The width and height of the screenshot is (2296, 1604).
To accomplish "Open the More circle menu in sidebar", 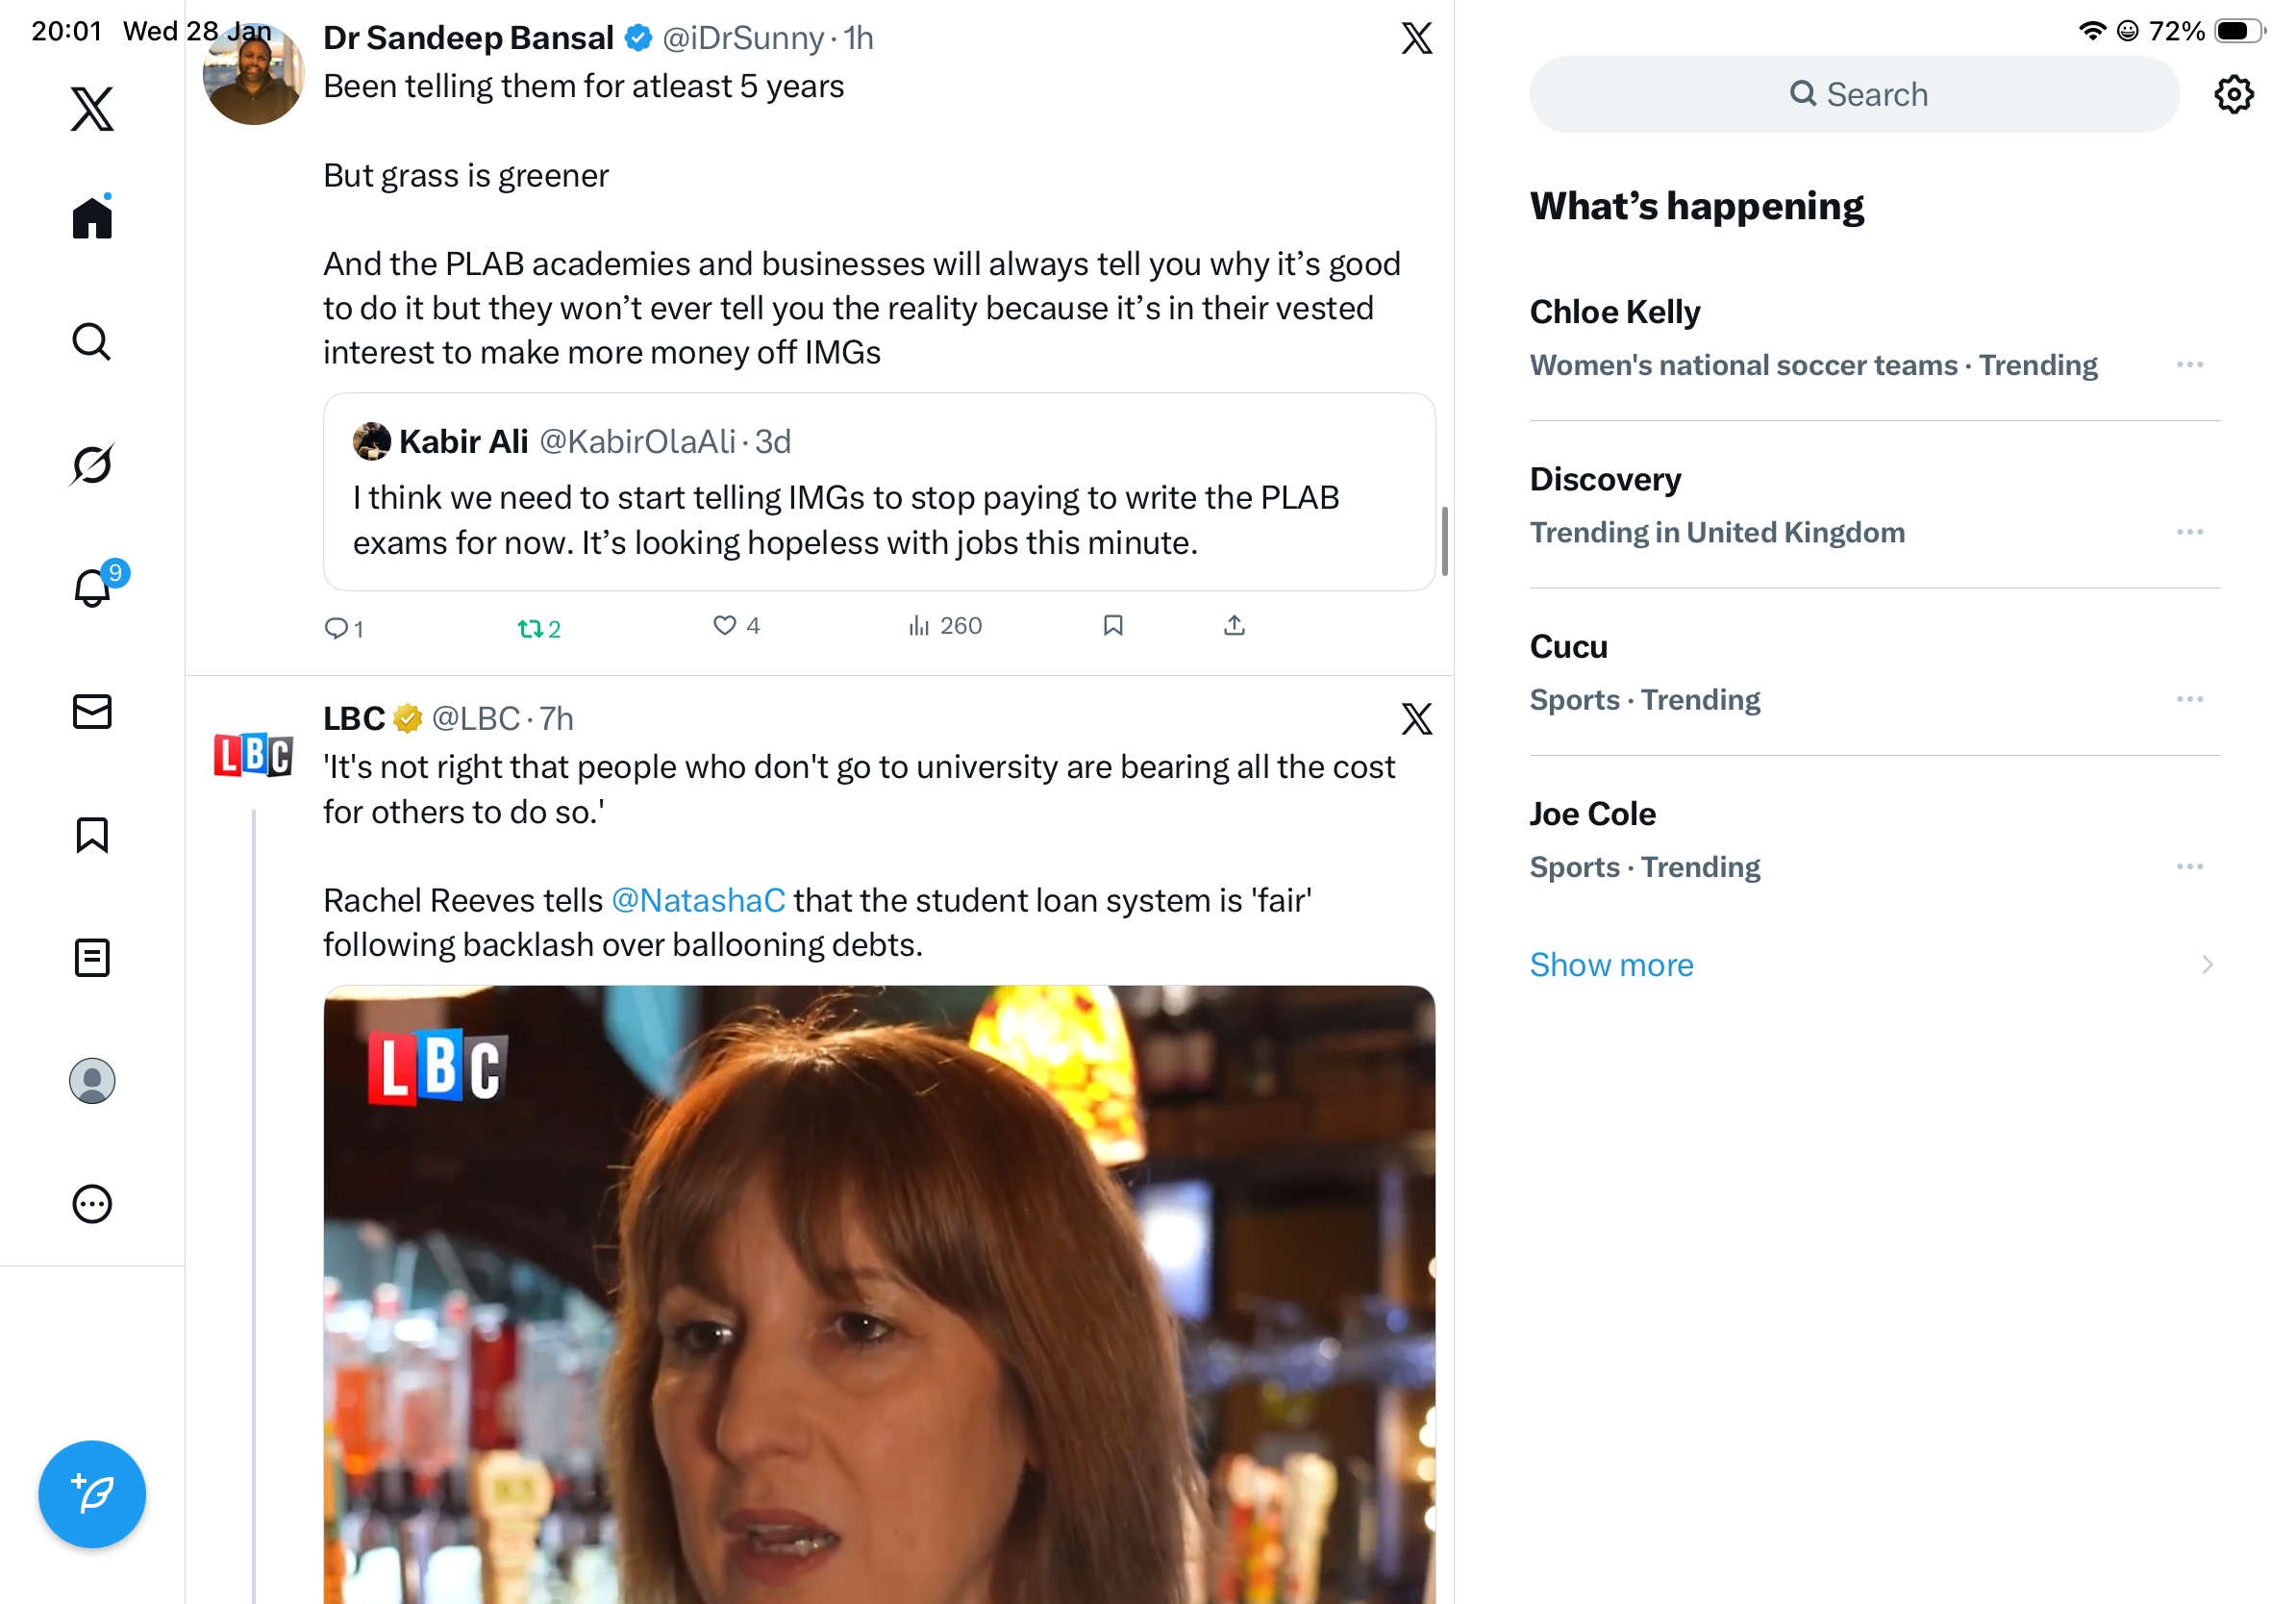I will (92, 1203).
